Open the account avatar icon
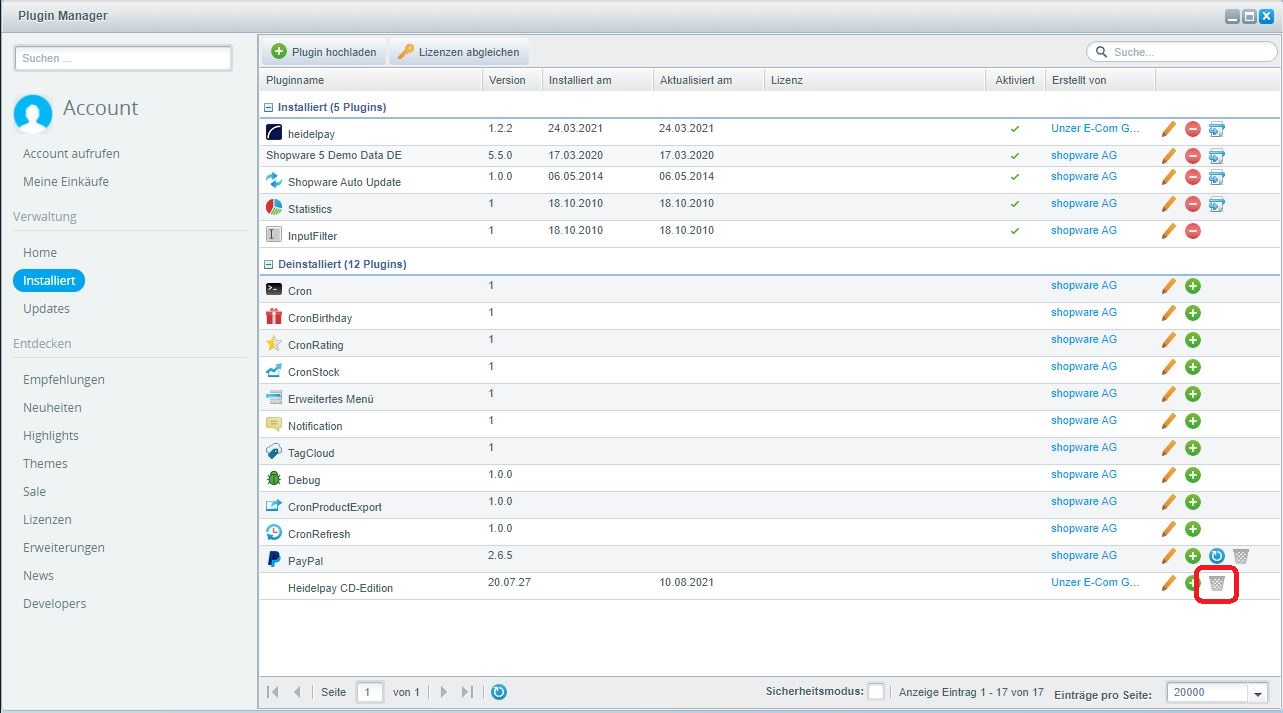Viewport: 1283px width, 713px height. pos(33,114)
